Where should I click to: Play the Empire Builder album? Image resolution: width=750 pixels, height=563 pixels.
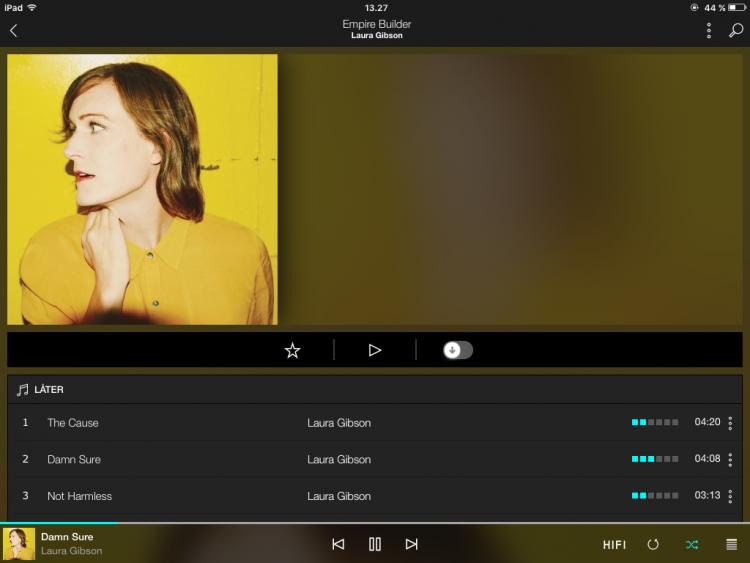coord(375,350)
